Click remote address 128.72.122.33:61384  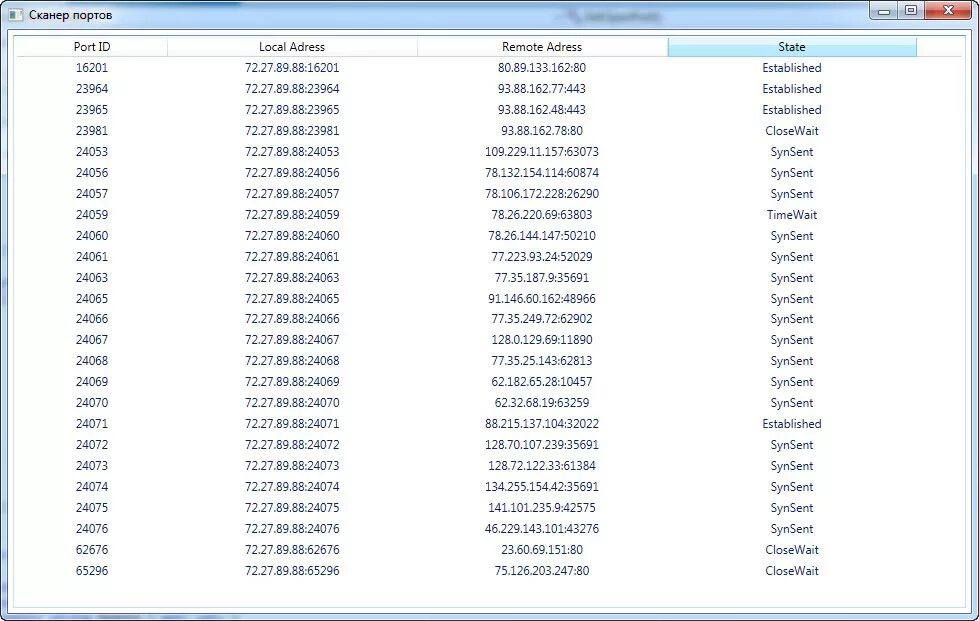point(542,466)
